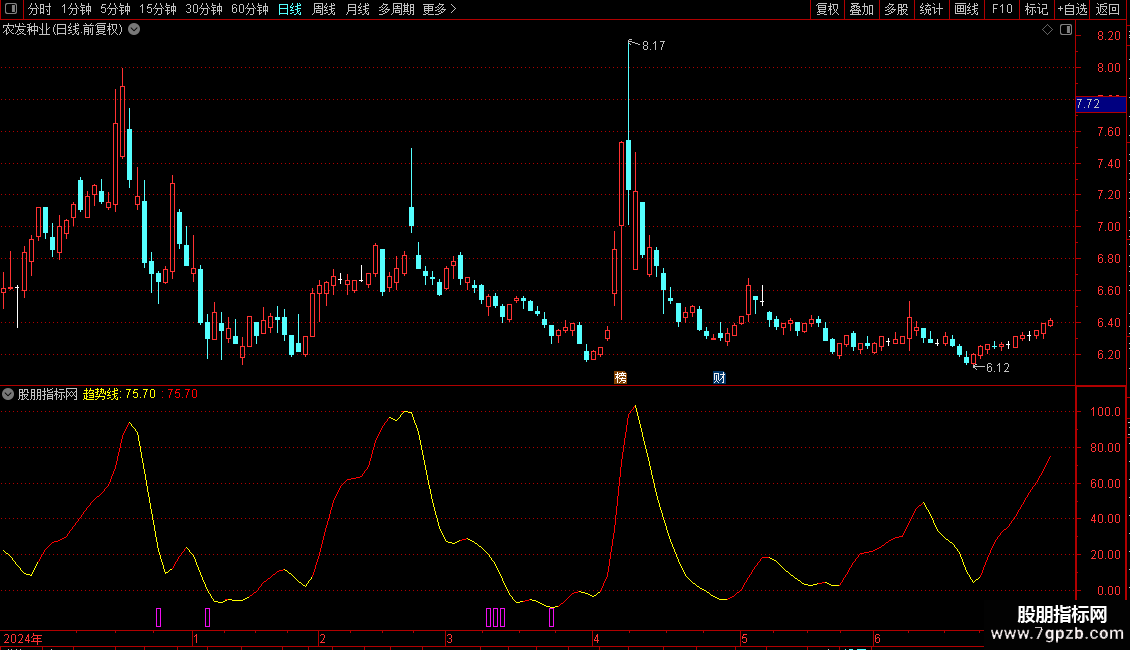This screenshot has height=650, width=1130.
Task: Click the 返回 back button
Action: click(x=1108, y=9)
